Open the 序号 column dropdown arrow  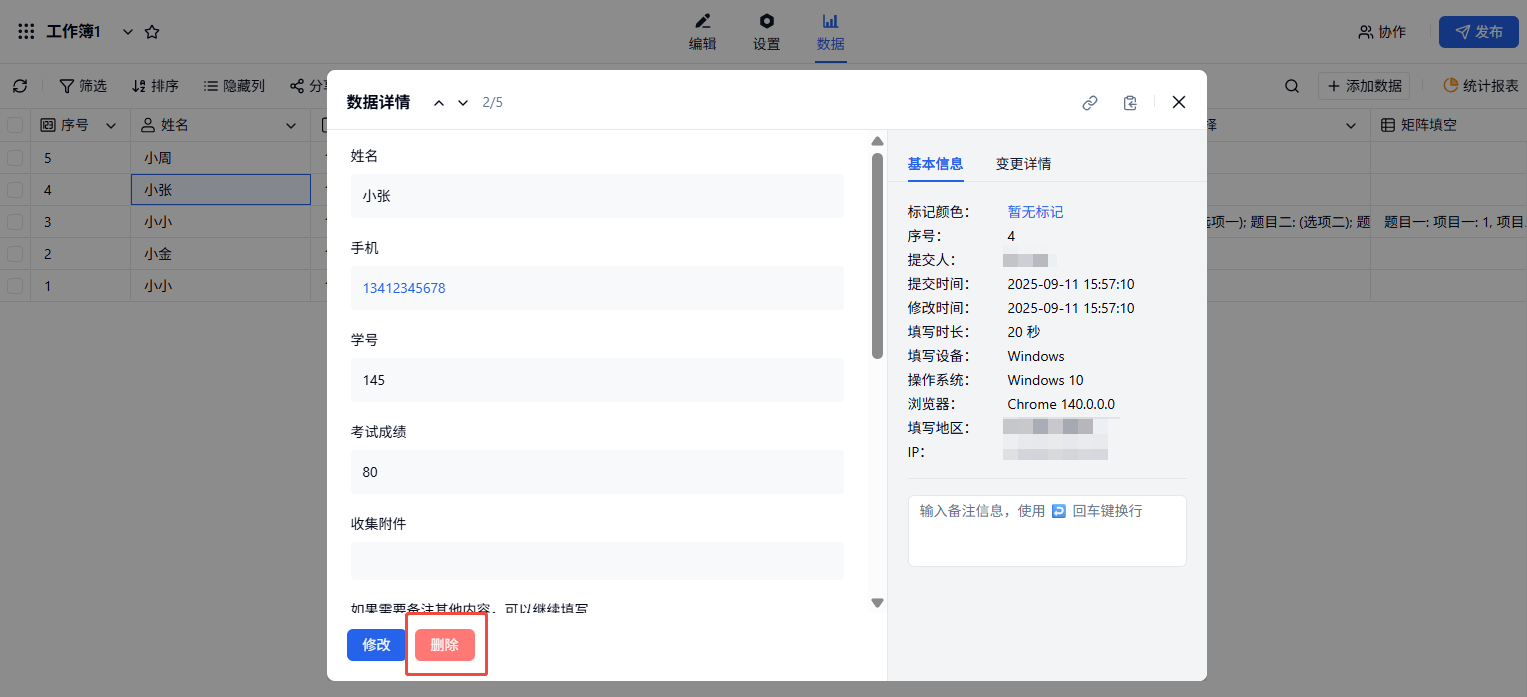click(x=111, y=125)
